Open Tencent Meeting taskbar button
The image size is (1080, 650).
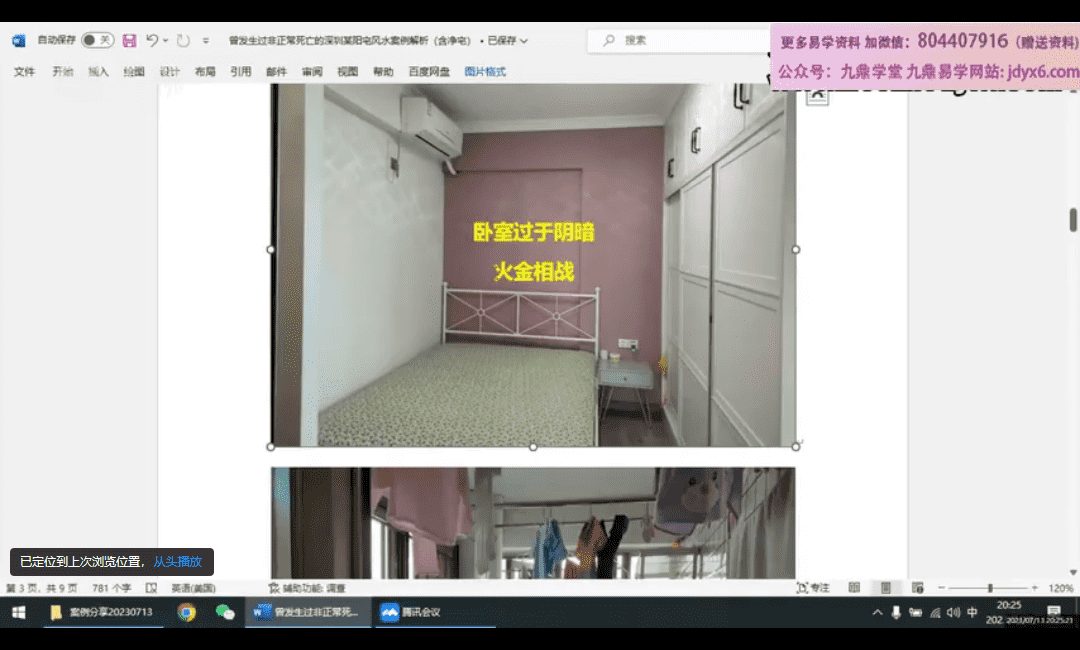410,612
